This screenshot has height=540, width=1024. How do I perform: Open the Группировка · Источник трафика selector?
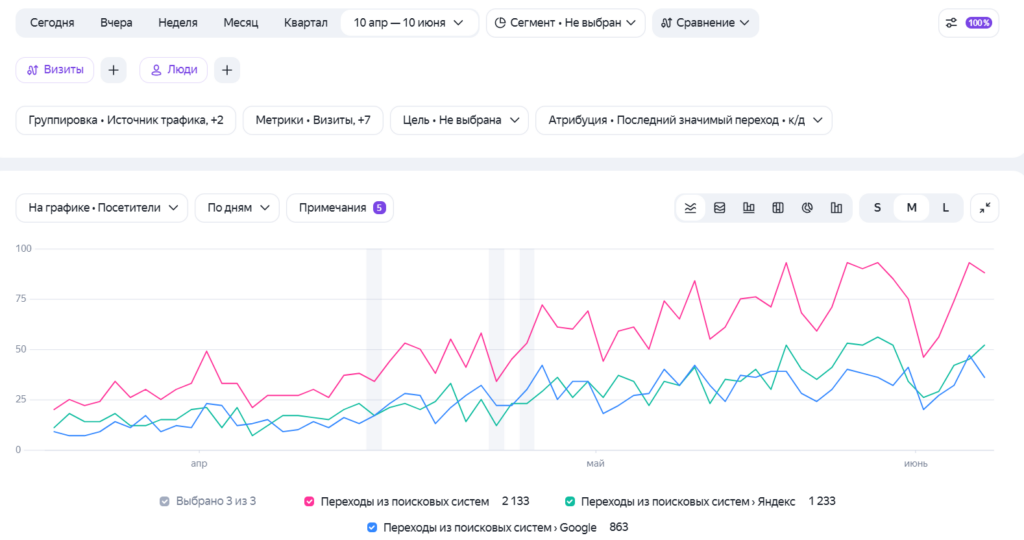tap(126, 120)
